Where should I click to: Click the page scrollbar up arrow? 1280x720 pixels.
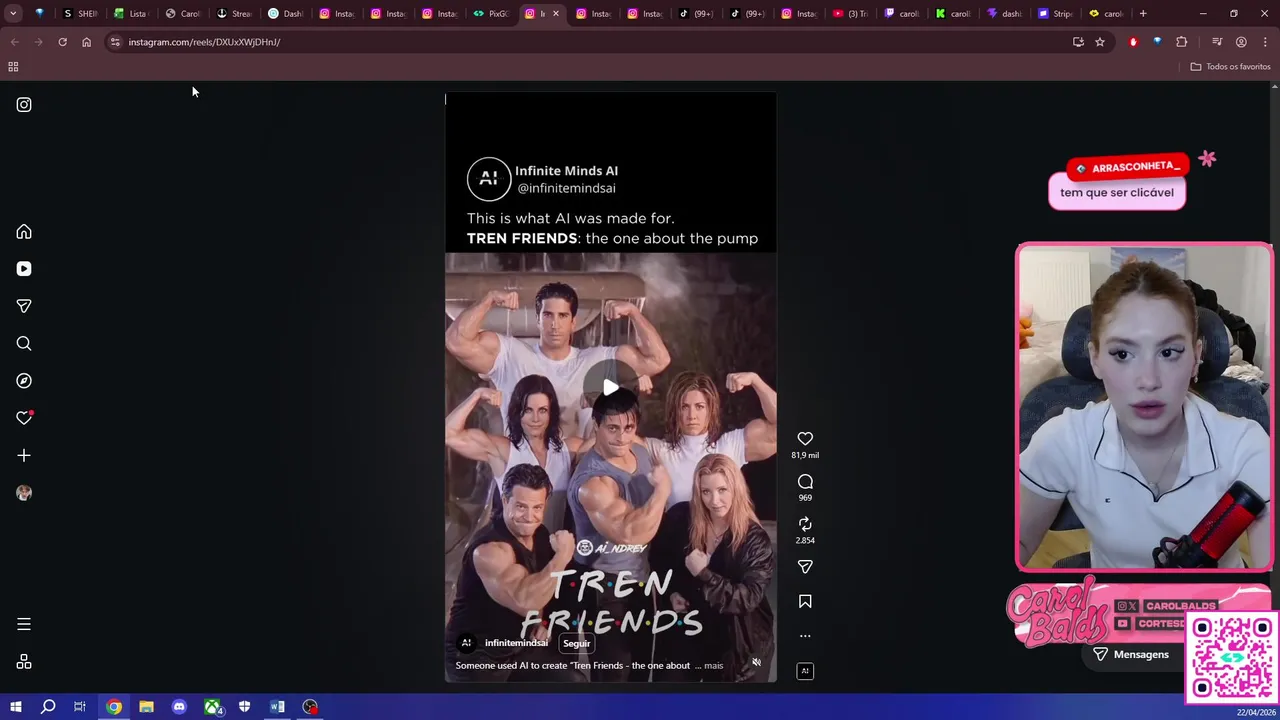pyautogui.click(x=1274, y=87)
